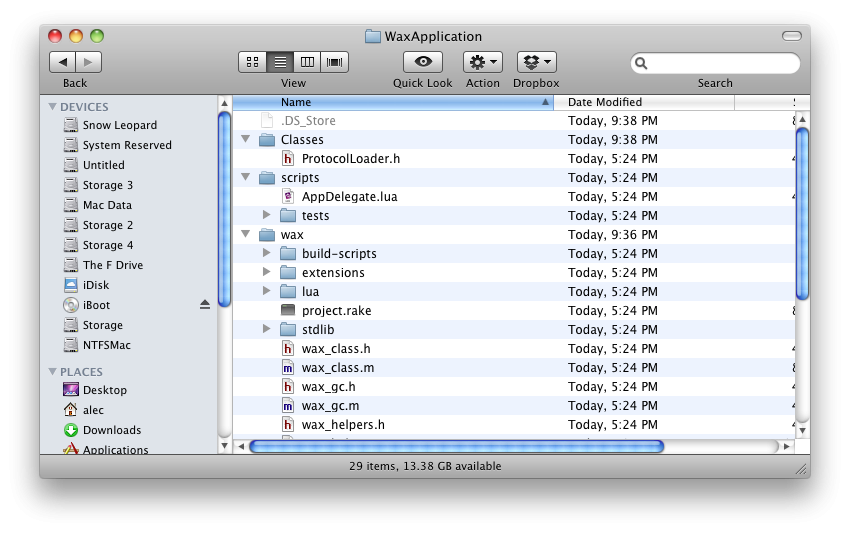The width and height of the screenshot is (850, 533).
Task: Collapse the DEVICES sidebar section
Action: [x=53, y=107]
